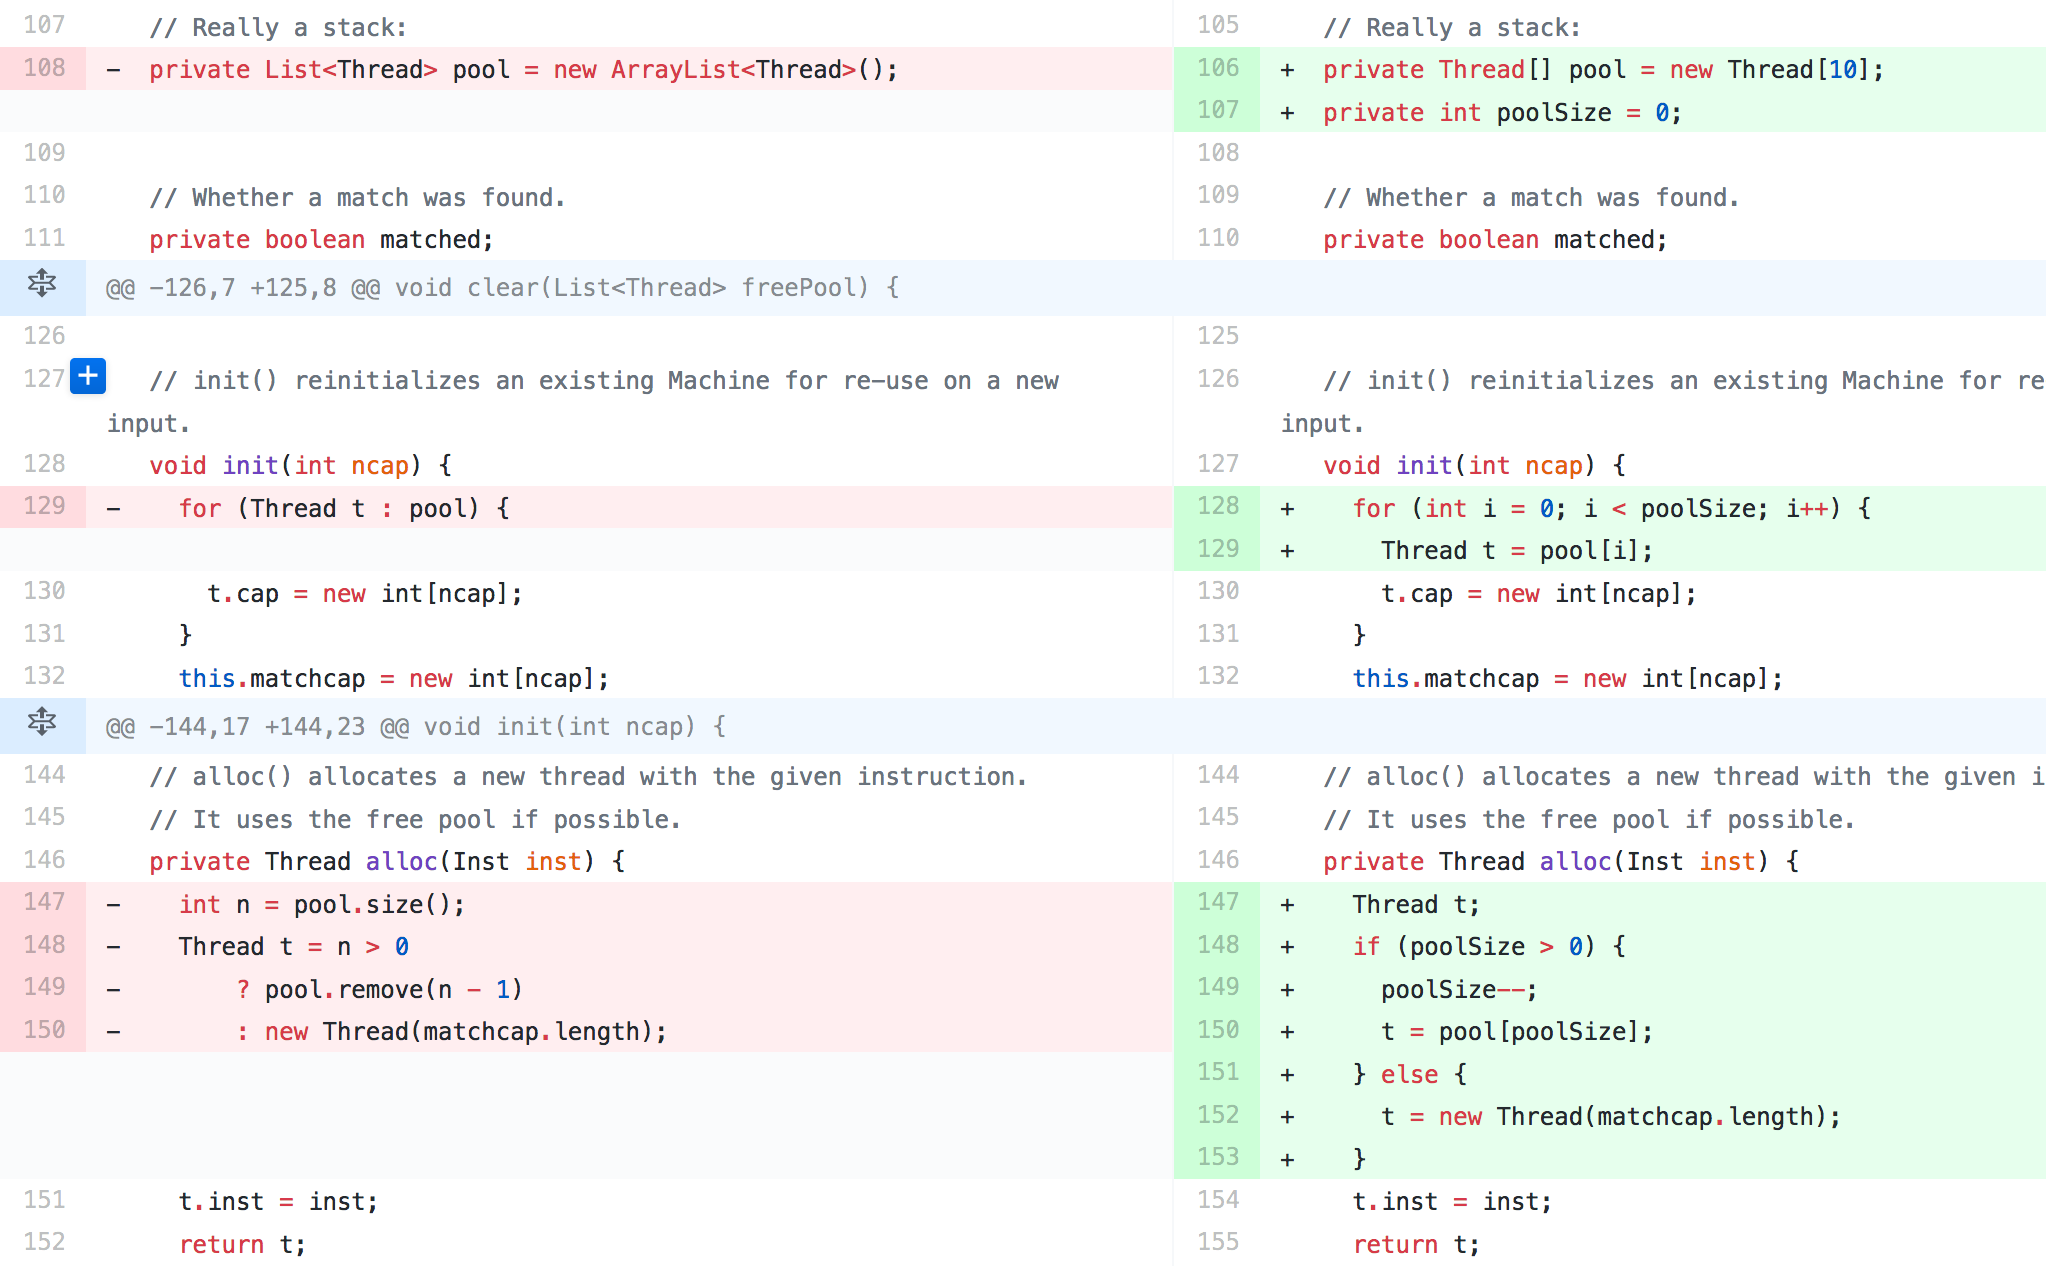Select right line number 107 poolSize
This screenshot has height=1266, width=2046.
1217,110
